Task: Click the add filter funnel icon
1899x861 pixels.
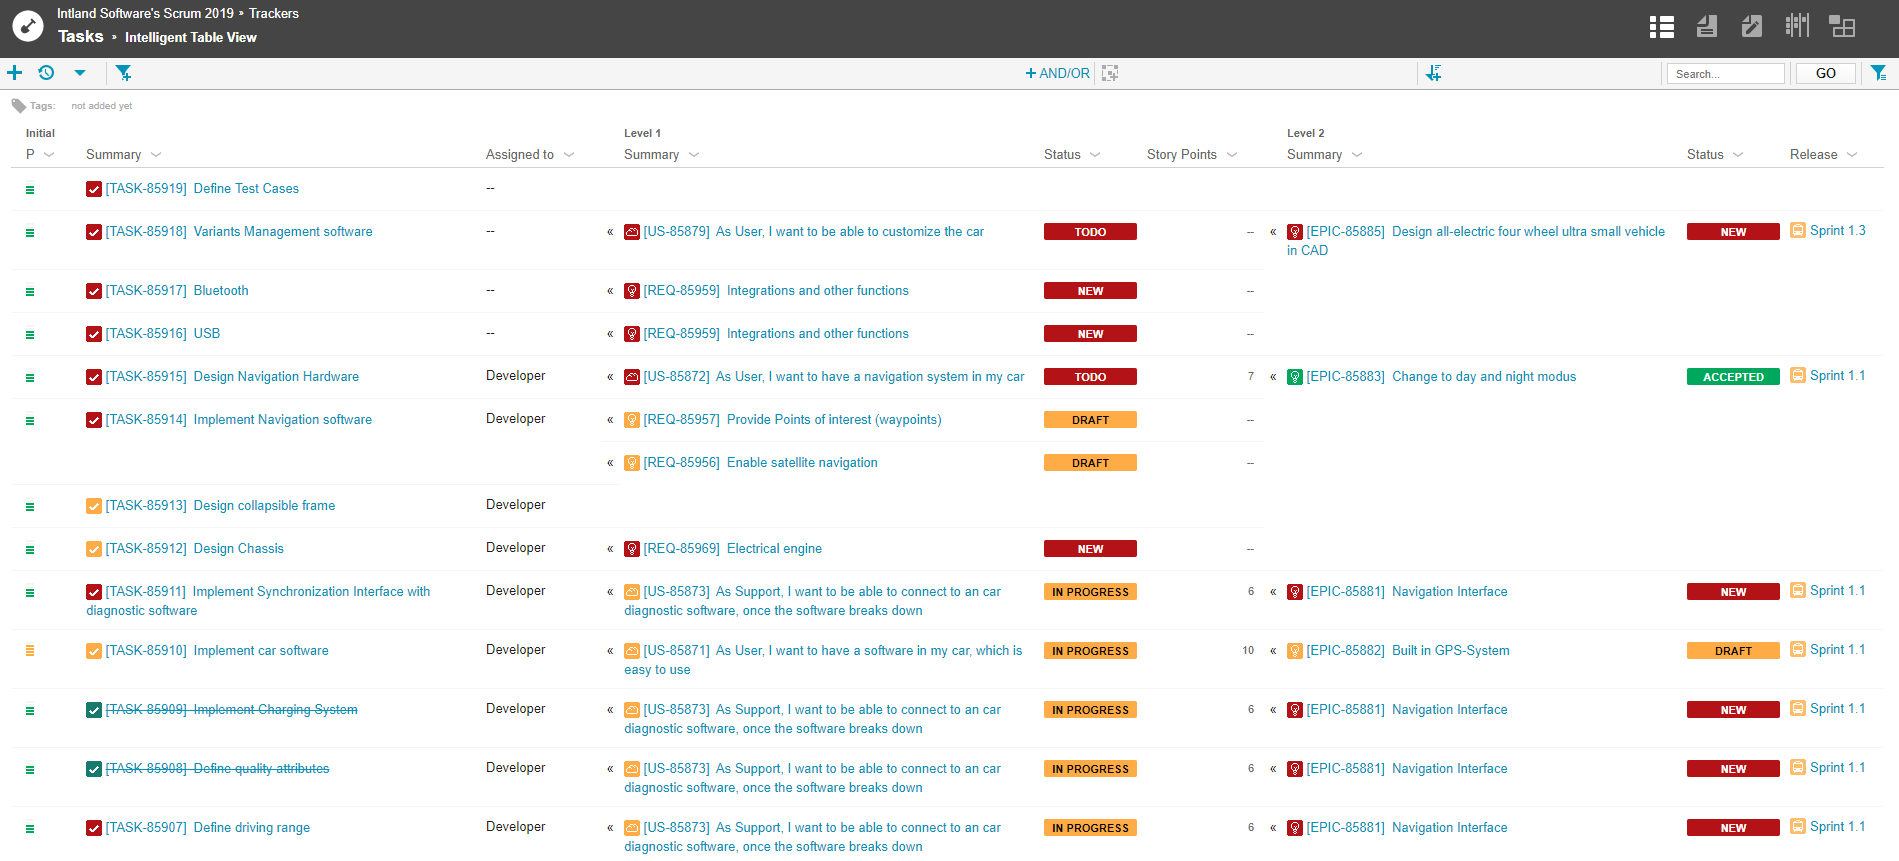Action: 123,73
